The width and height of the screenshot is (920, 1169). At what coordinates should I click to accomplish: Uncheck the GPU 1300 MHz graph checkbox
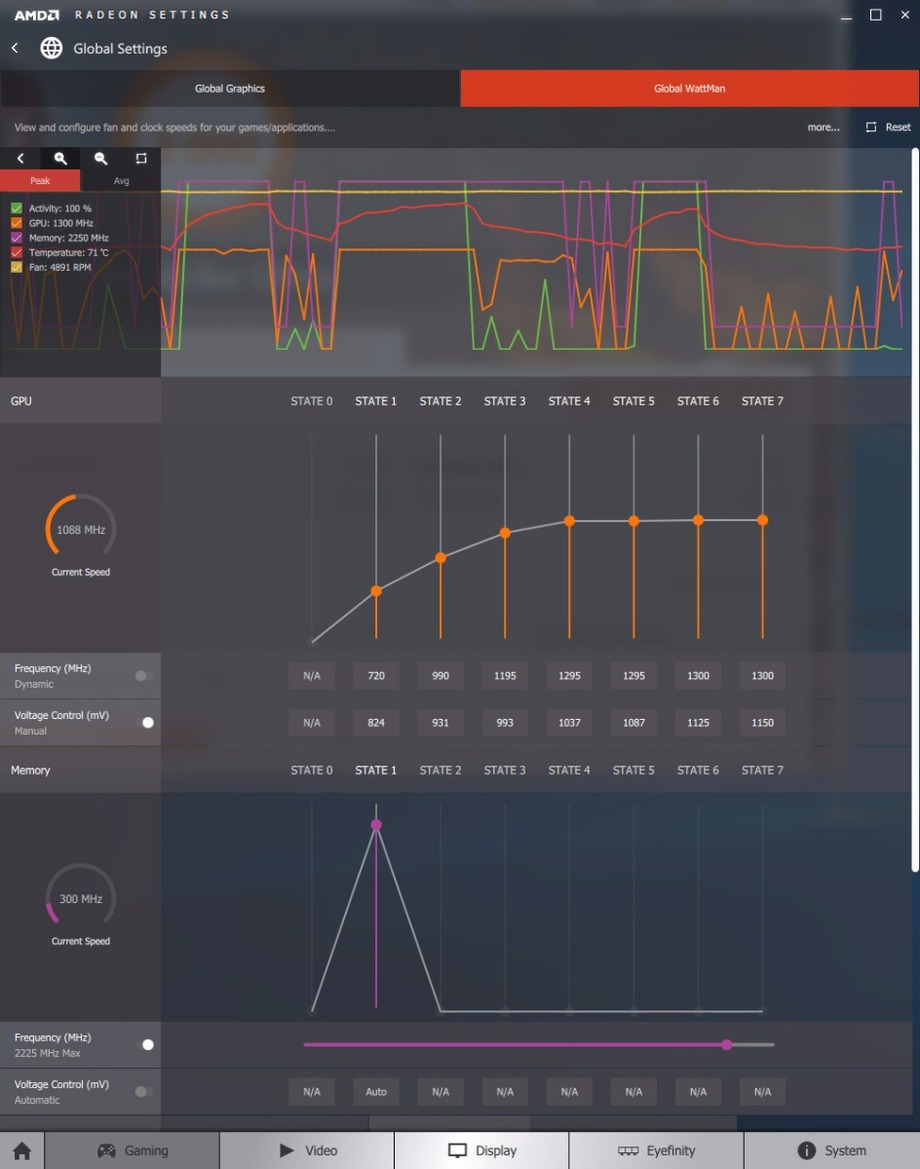click(16, 223)
